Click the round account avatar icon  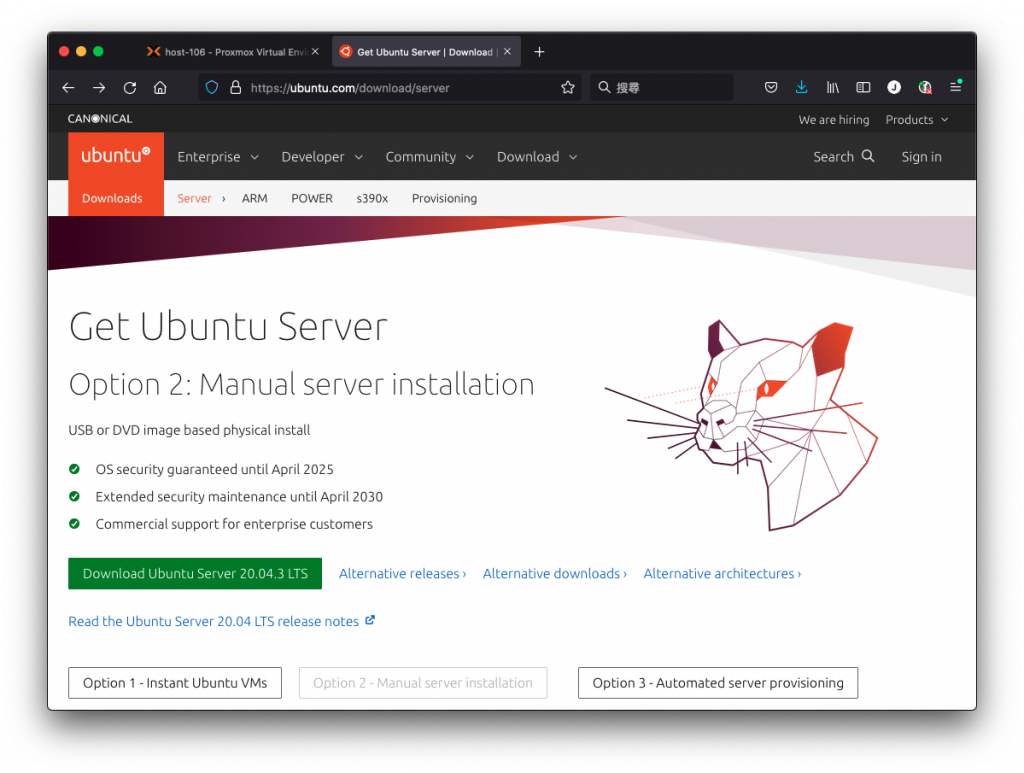point(894,87)
